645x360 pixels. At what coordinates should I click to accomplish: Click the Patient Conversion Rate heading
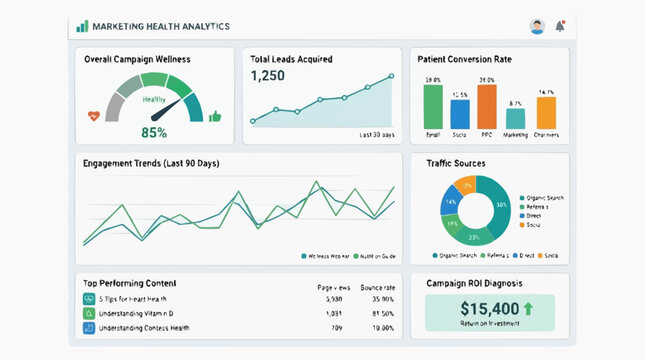(x=464, y=59)
